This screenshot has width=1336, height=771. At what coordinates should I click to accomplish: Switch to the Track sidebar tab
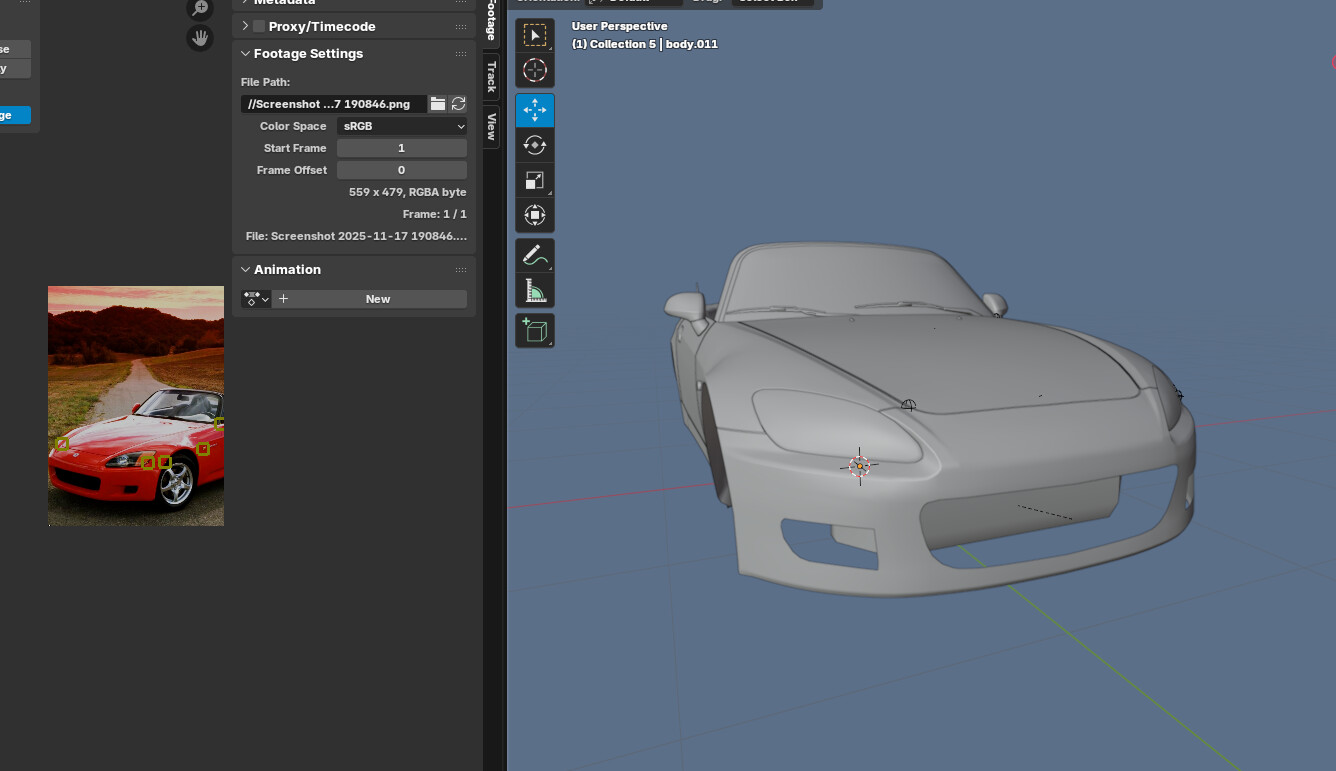point(491,76)
